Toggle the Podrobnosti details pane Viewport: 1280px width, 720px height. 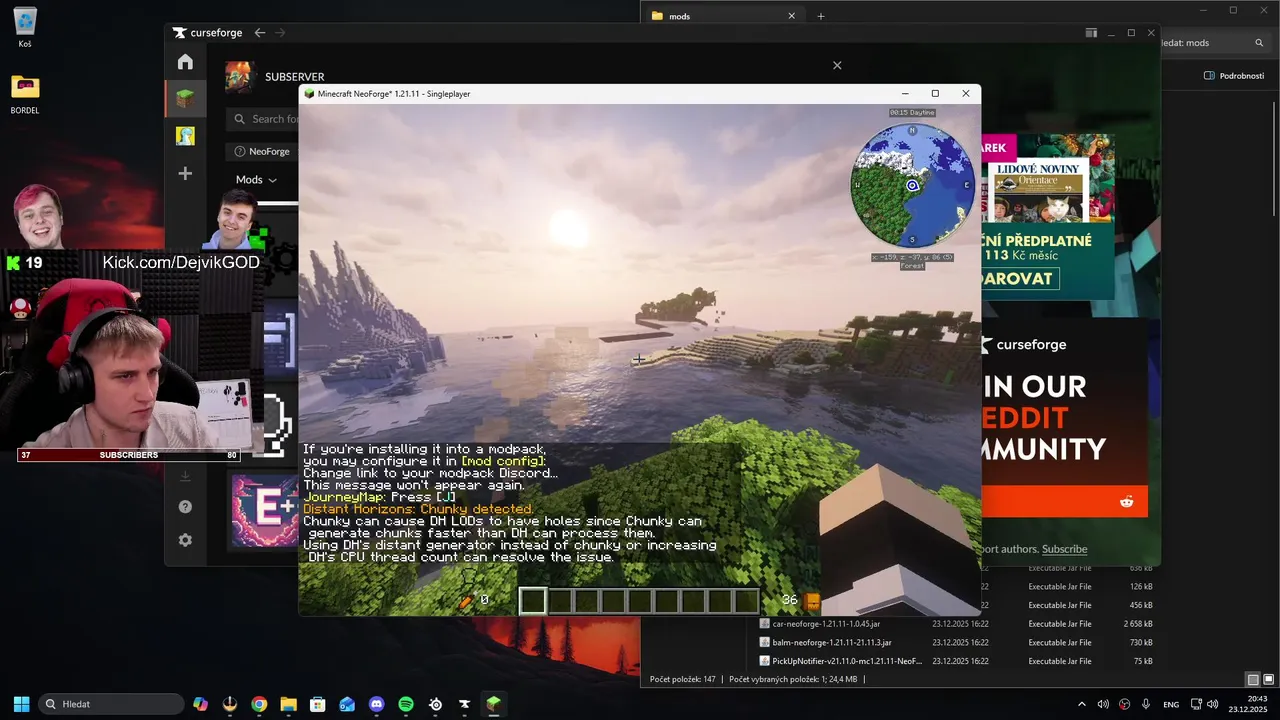tap(1234, 75)
